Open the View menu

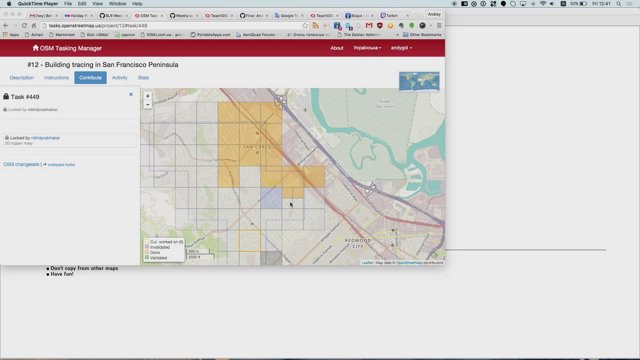[97, 4]
